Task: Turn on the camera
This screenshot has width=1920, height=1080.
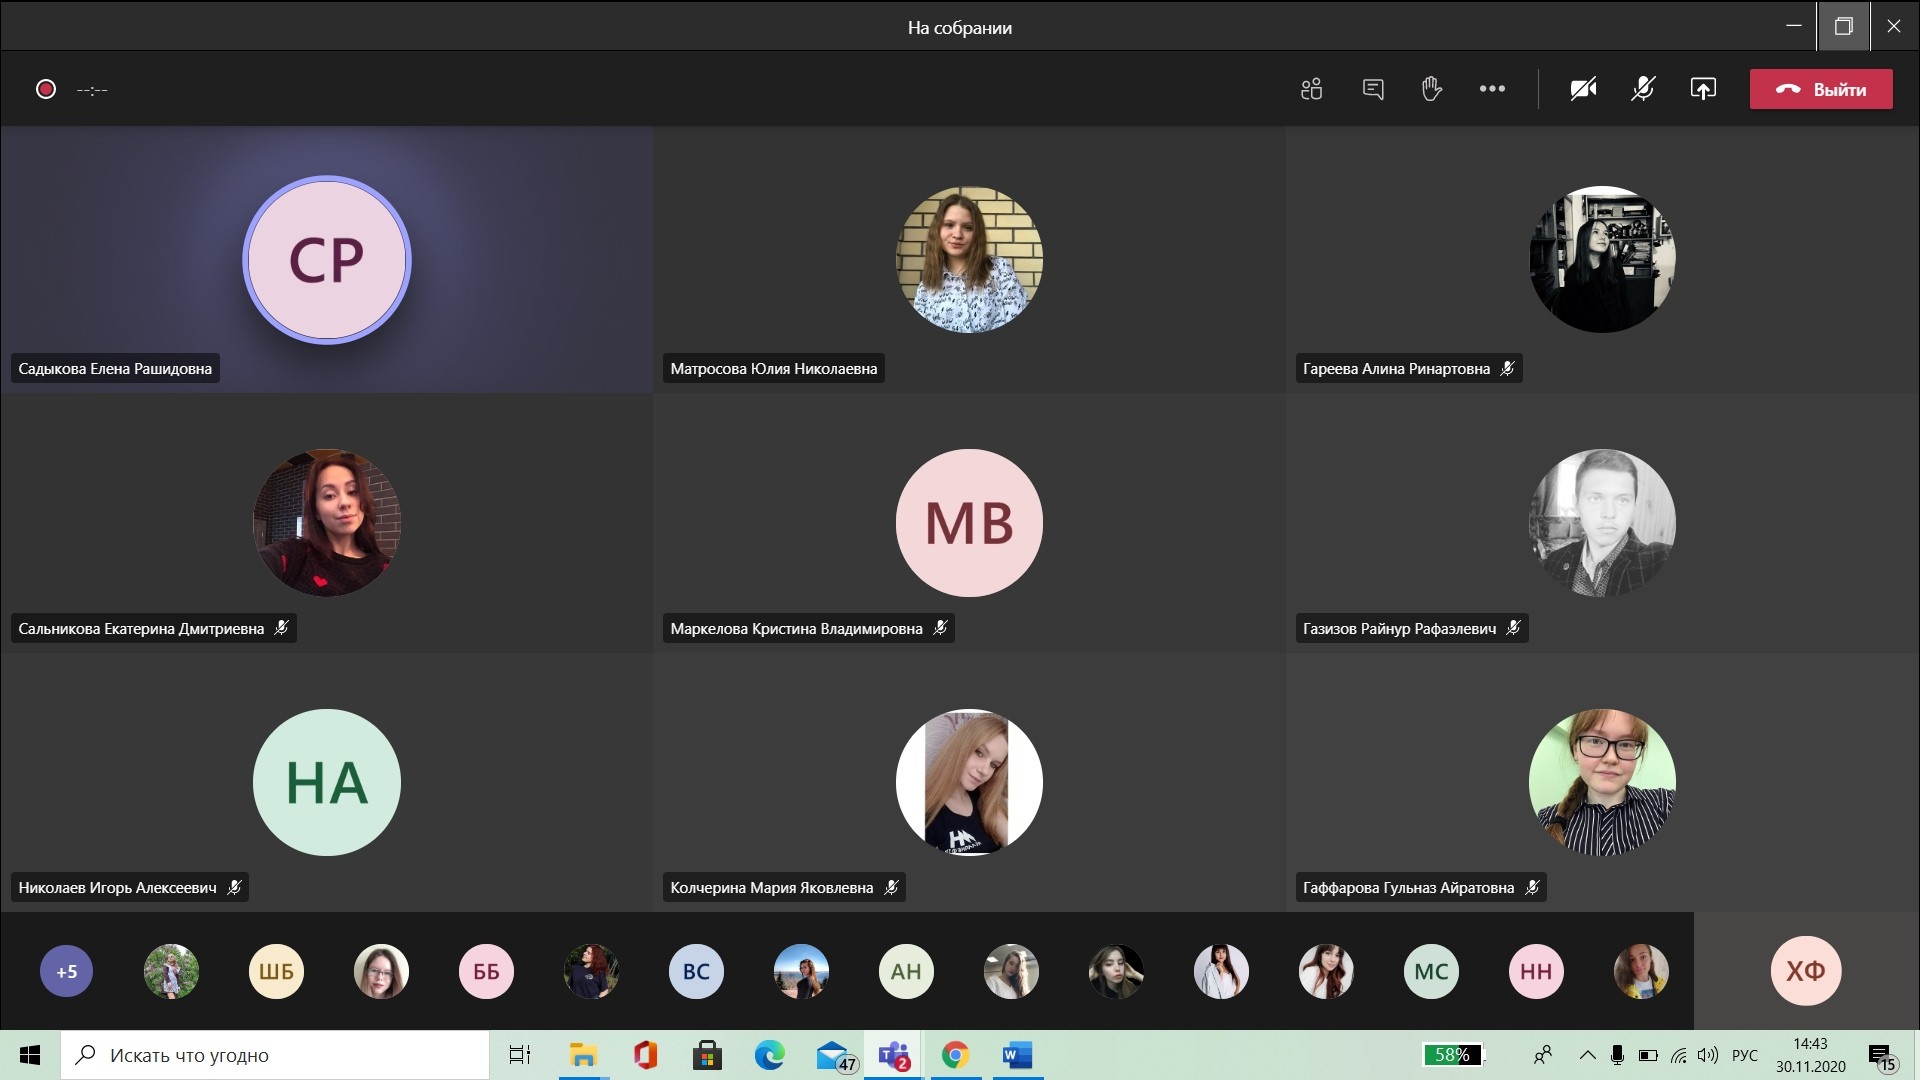Action: point(1583,89)
